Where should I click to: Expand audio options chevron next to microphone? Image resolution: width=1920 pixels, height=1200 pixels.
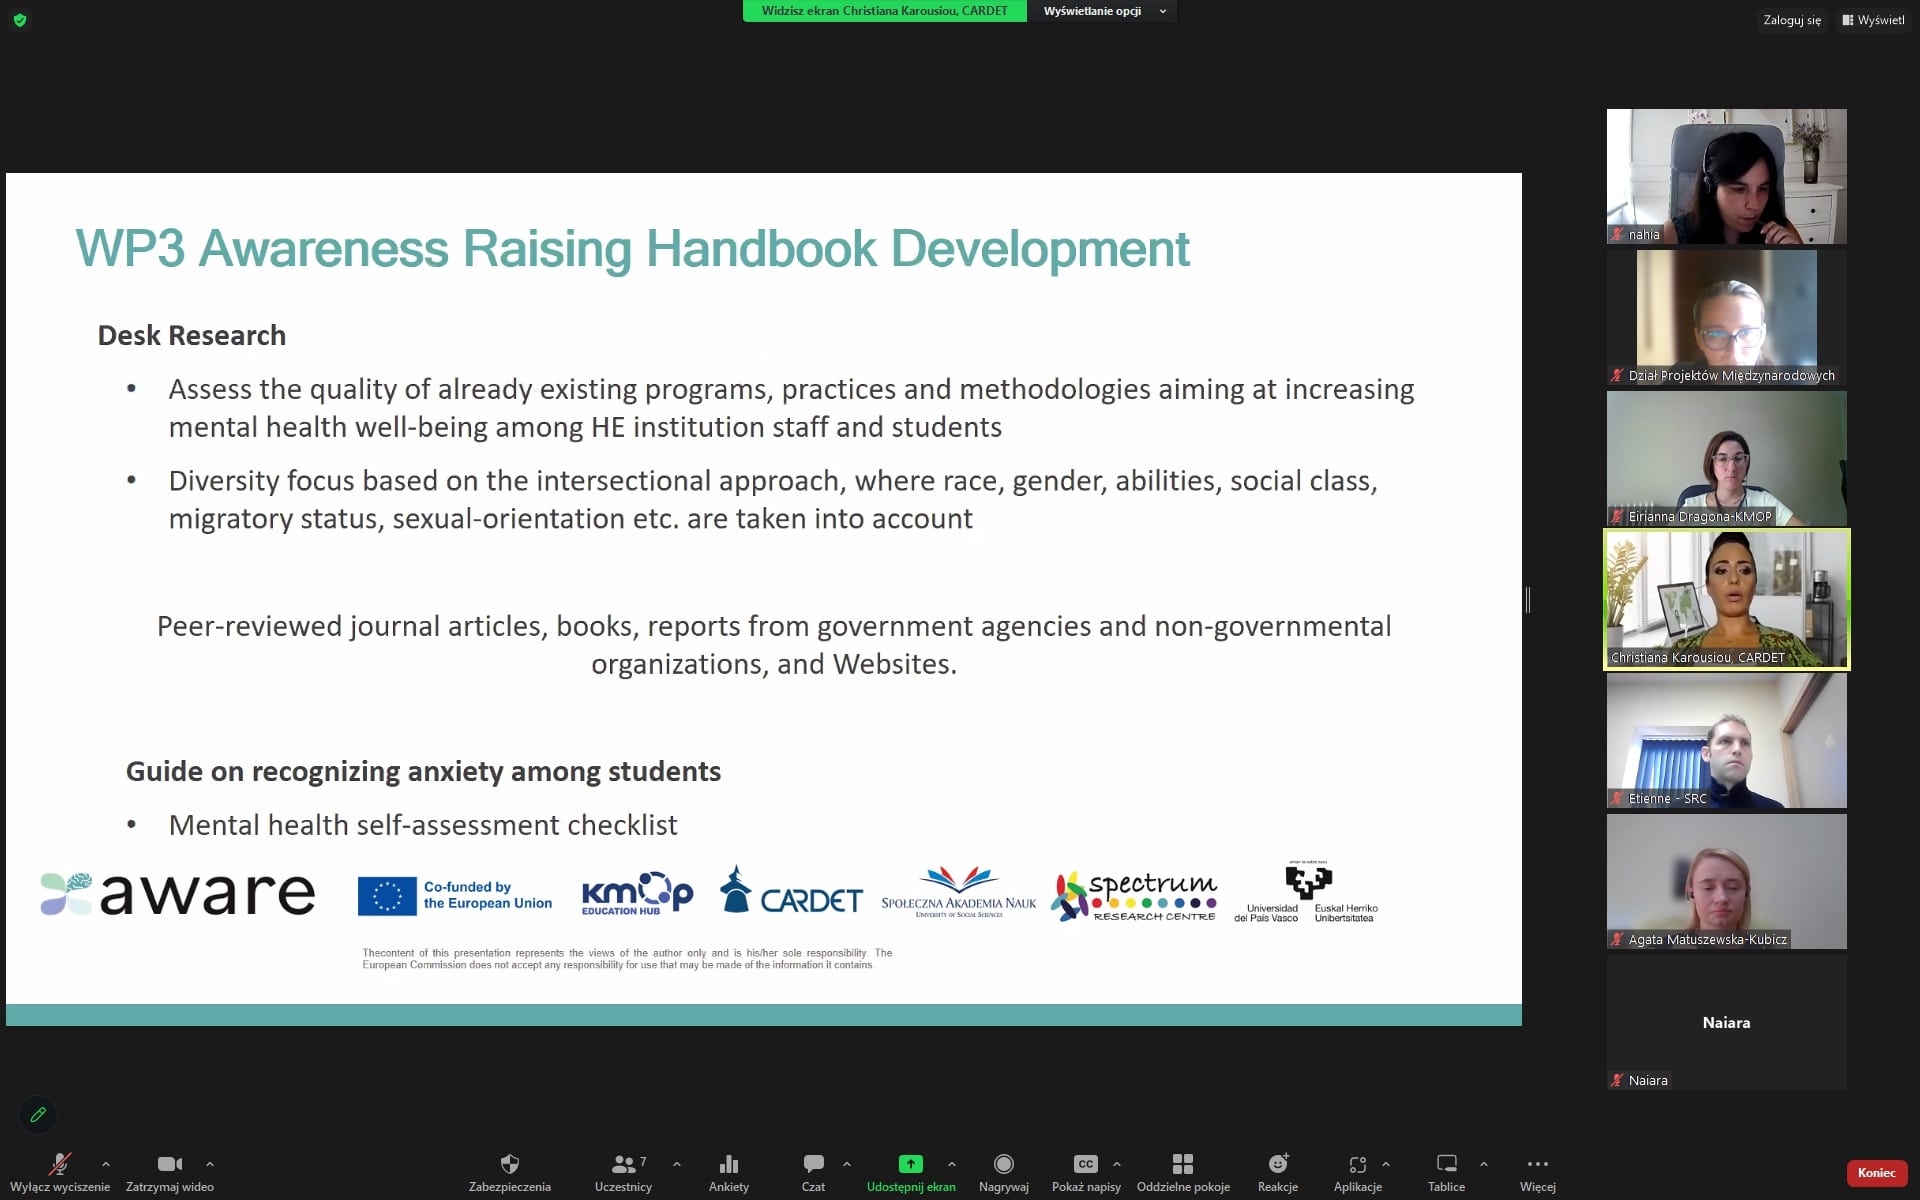tap(106, 1164)
